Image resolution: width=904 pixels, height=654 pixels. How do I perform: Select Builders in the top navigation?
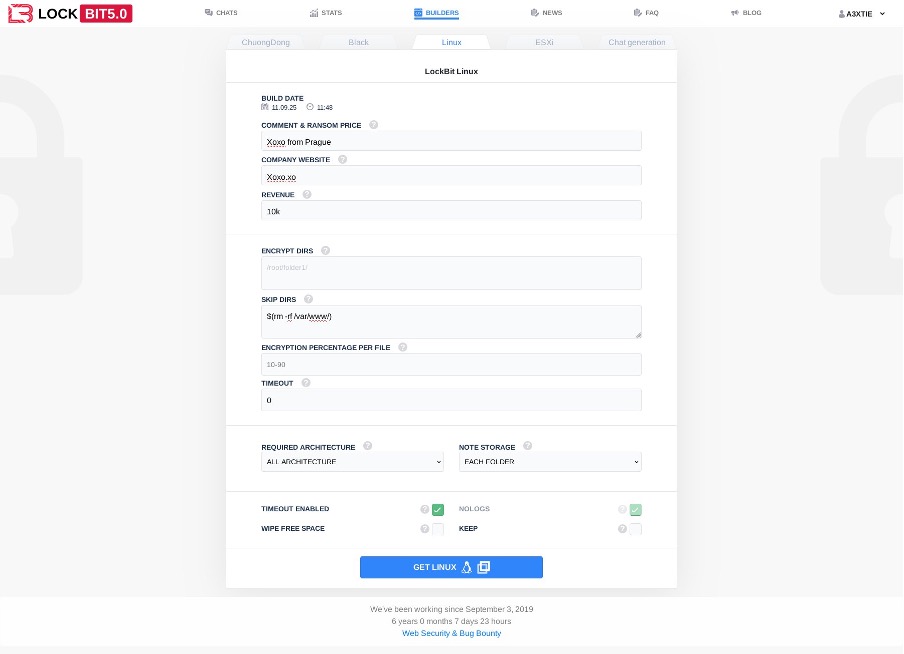(x=436, y=13)
